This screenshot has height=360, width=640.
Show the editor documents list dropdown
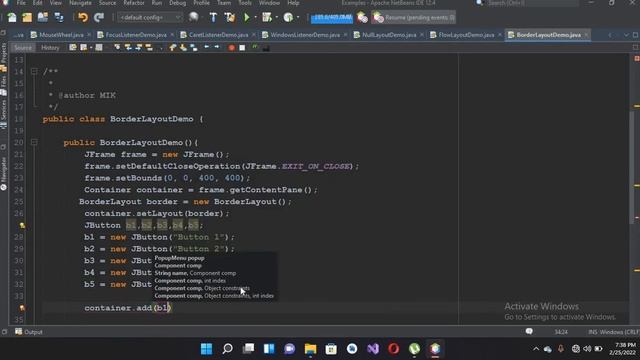(627, 35)
